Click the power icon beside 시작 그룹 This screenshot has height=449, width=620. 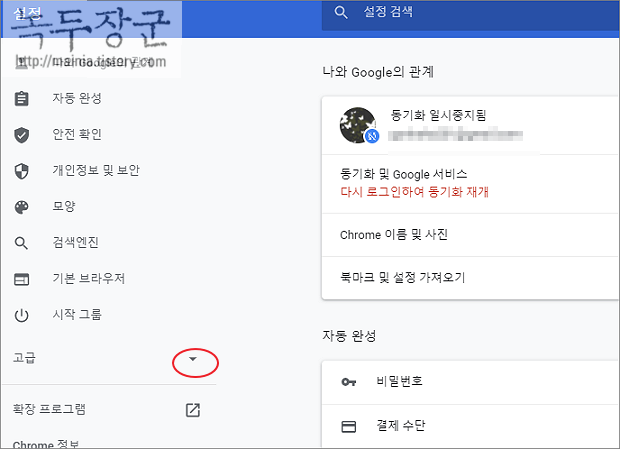[21, 315]
